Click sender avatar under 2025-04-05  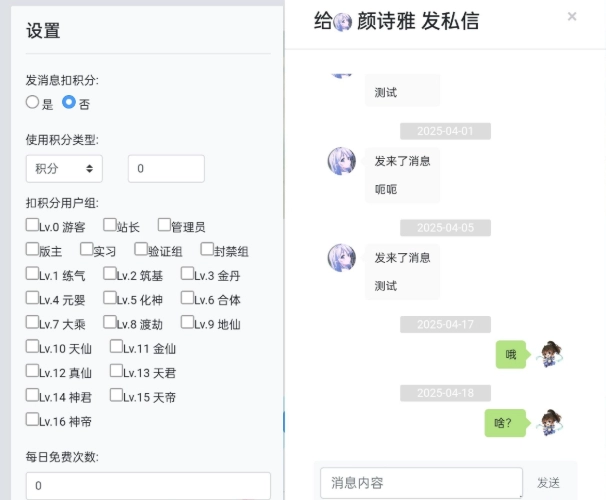342,257
